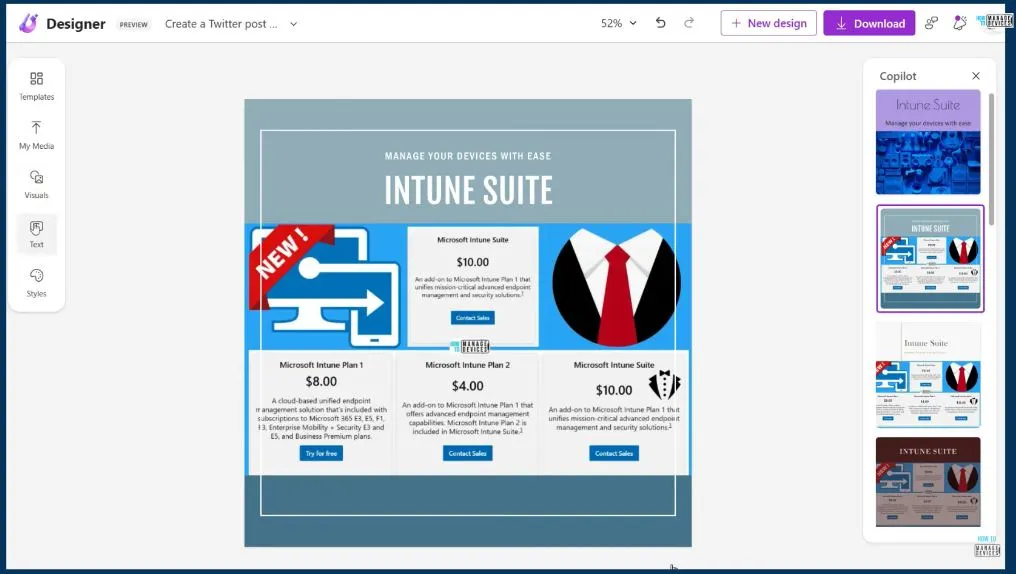
Task: Click Contact Sales under bottom Intune Suite
Action: [x=614, y=453]
